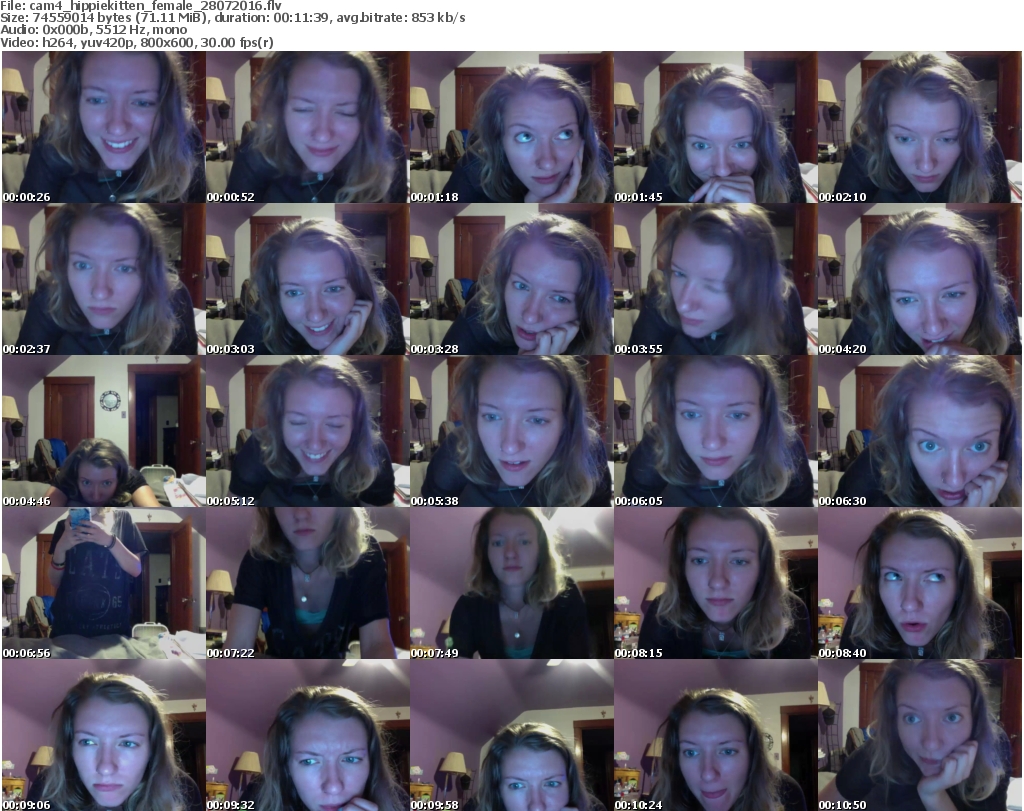
Task: Pick the frame stamped 00:08:15
Action: [716, 583]
